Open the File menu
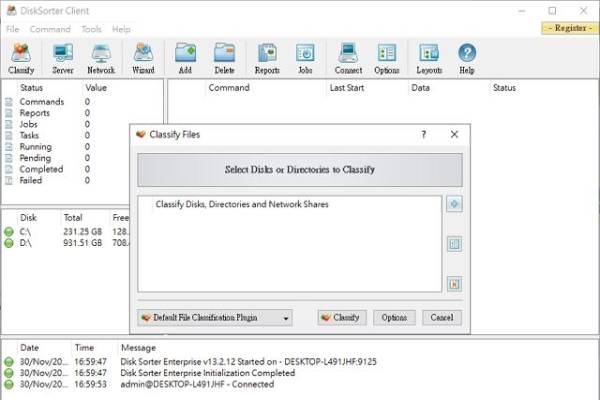 [13, 29]
